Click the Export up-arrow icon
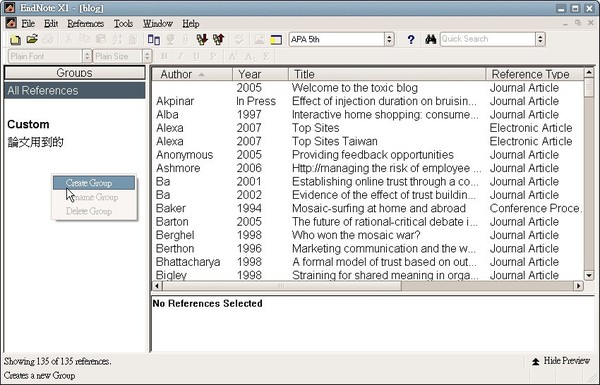Image resolution: width=600 pixels, height=385 pixels. coord(218,39)
